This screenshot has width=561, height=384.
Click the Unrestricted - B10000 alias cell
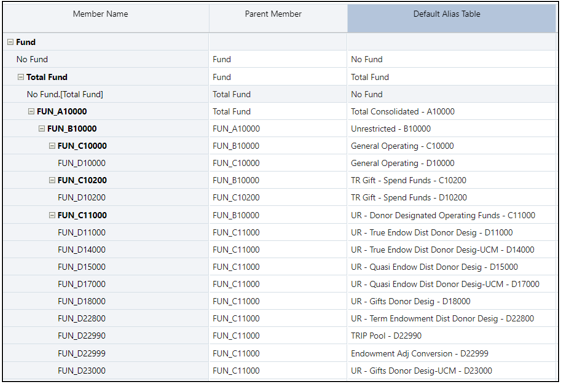[x=452, y=129]
